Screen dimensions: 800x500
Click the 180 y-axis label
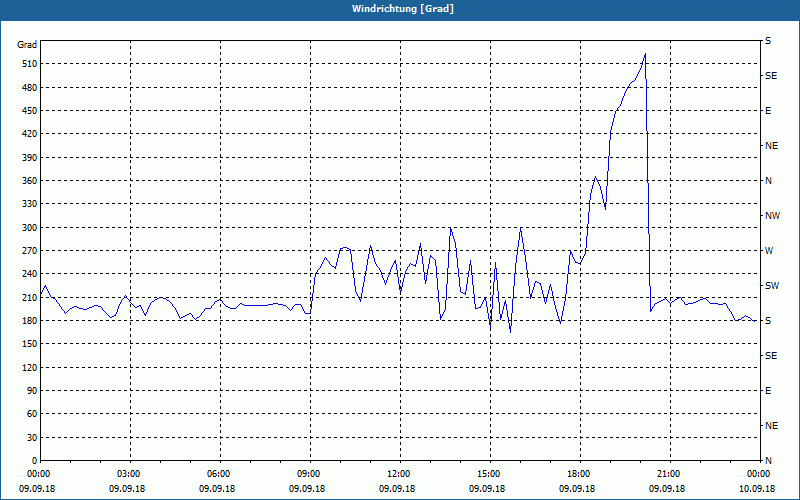pyautogui.click(x=29, y=321)
